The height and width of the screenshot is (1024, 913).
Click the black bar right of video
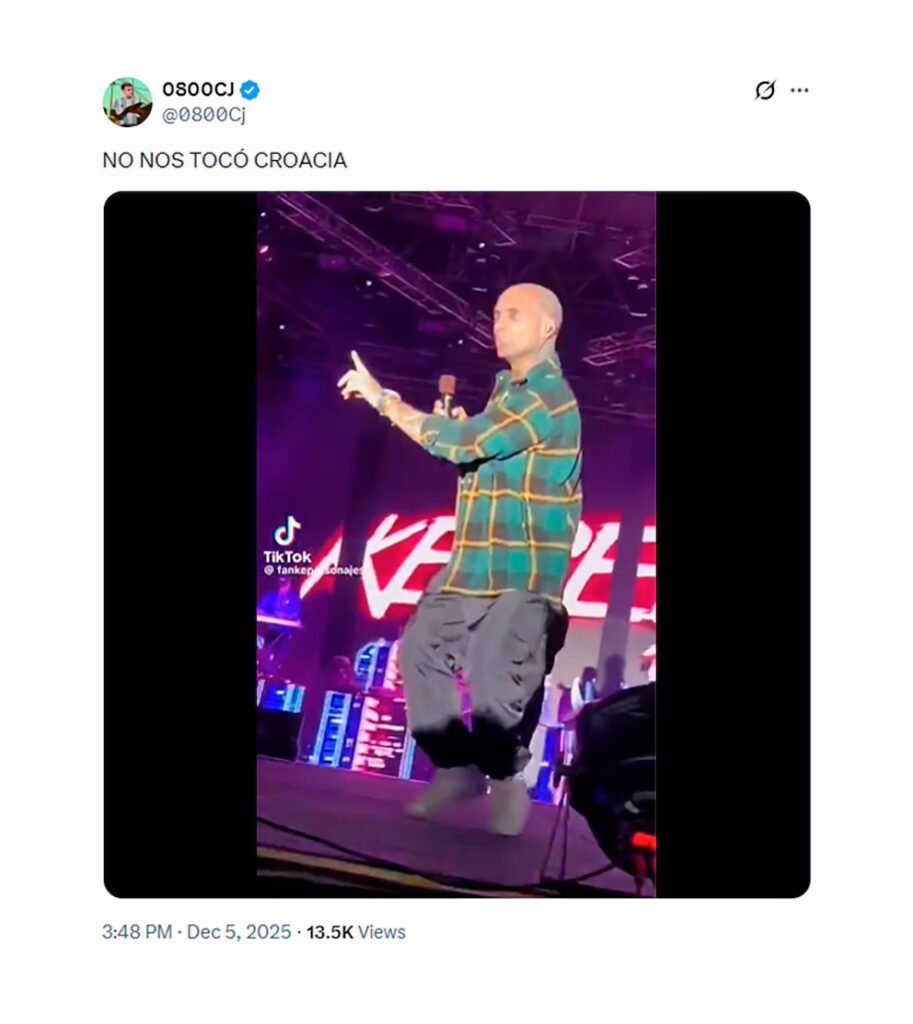click(x=733, y=544)
